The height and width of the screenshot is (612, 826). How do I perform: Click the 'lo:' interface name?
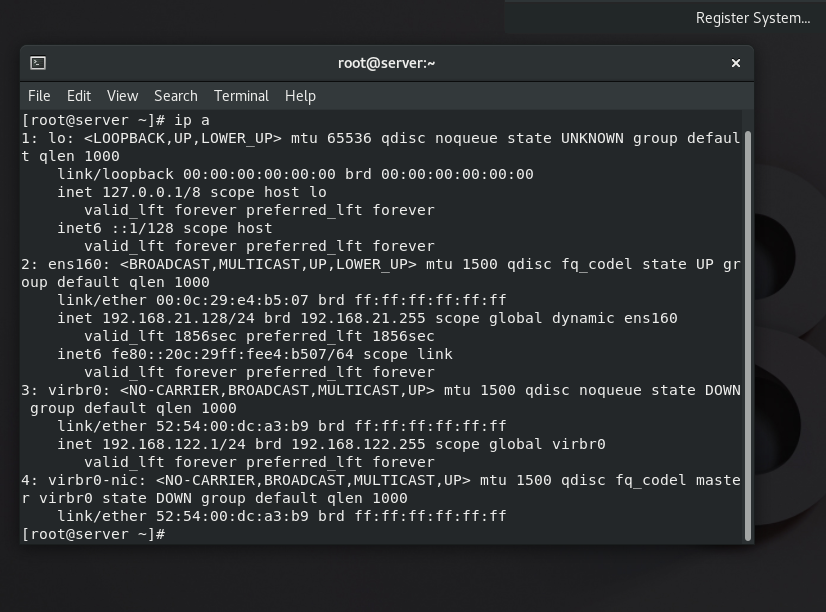tap(62, 139)
